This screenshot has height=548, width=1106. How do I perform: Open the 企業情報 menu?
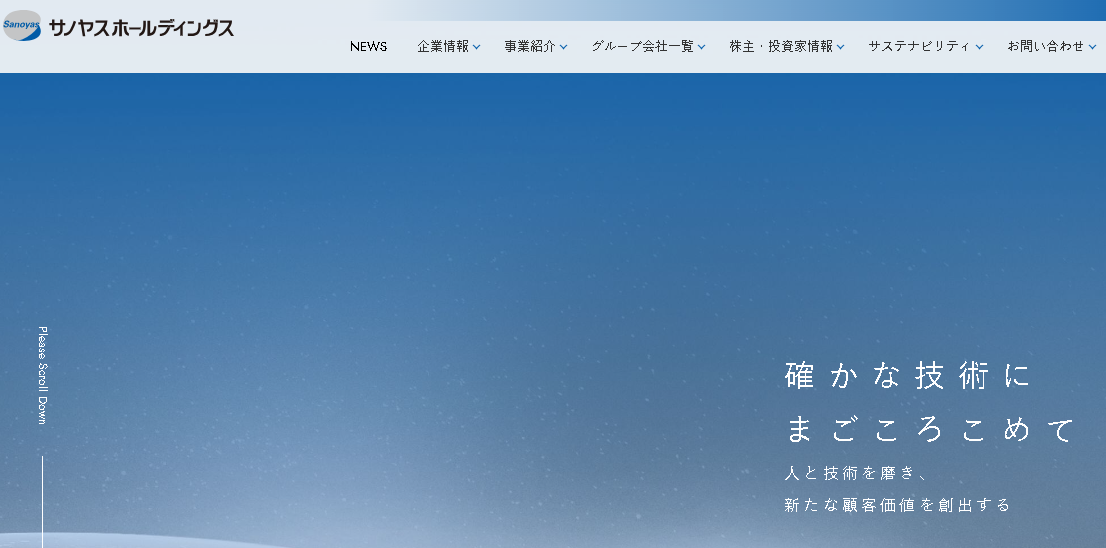443,47
